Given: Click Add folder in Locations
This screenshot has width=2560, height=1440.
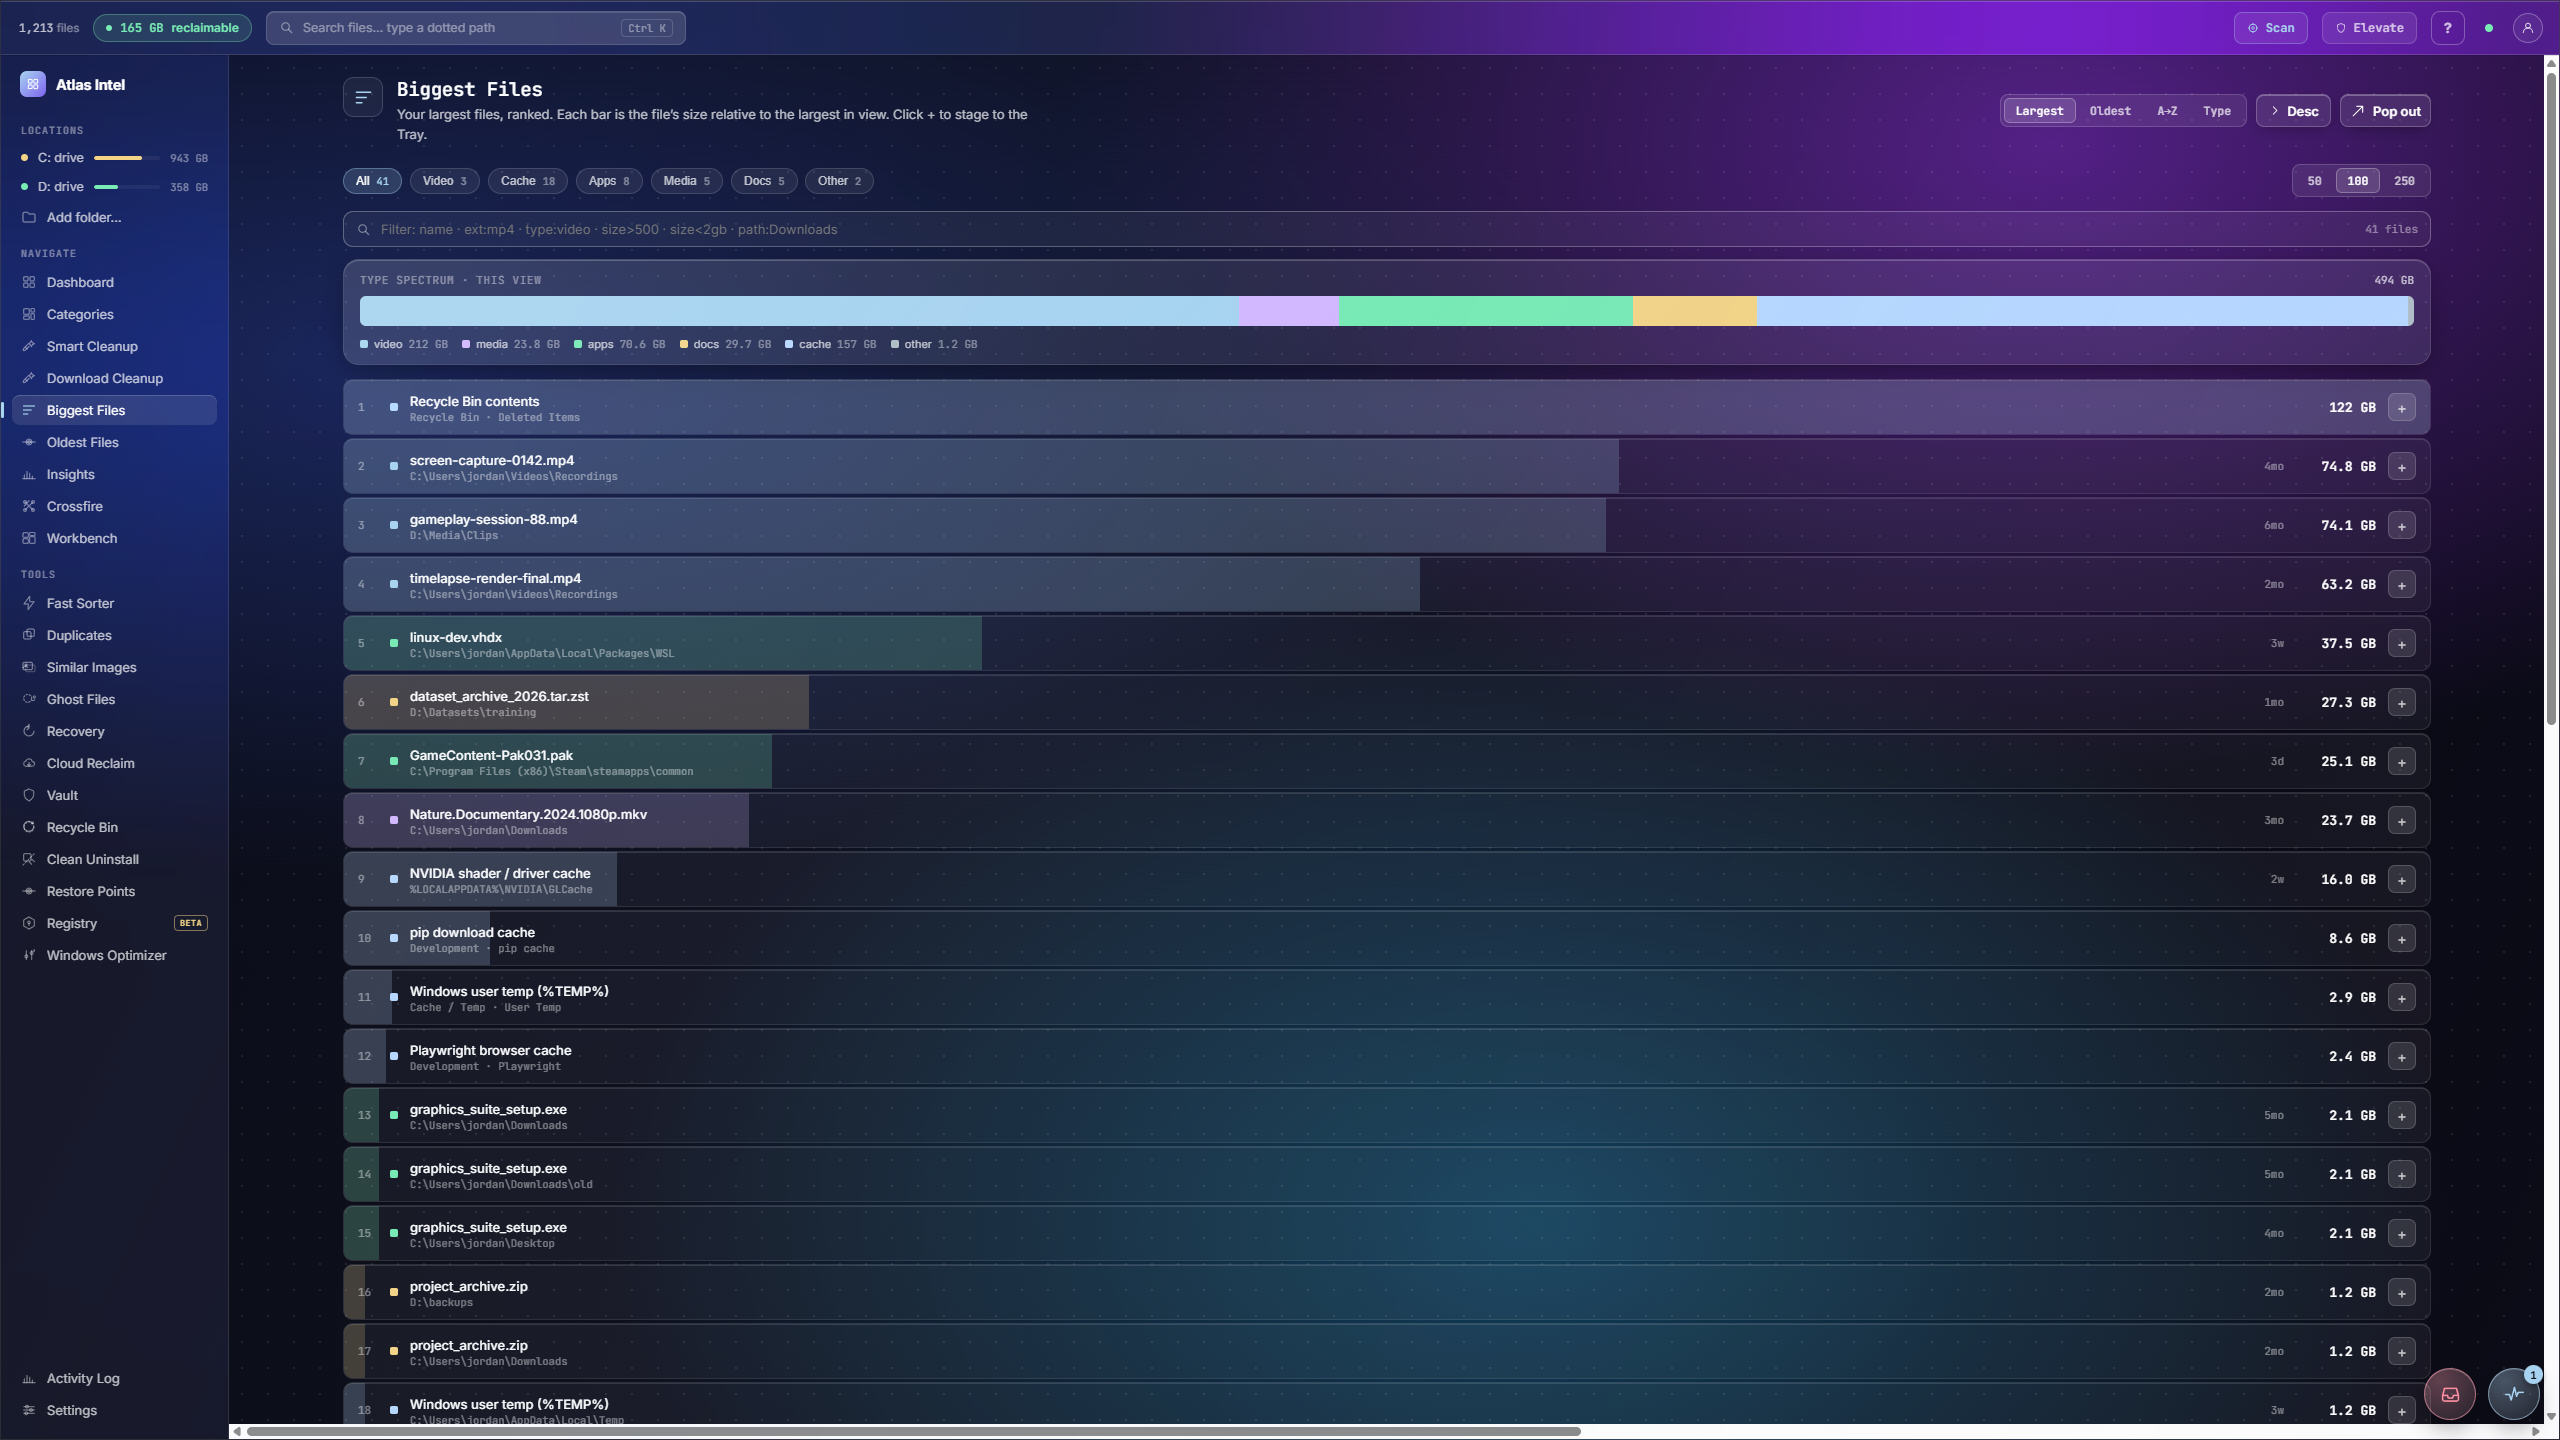Looking at the screenshot, I should point(114,217).
